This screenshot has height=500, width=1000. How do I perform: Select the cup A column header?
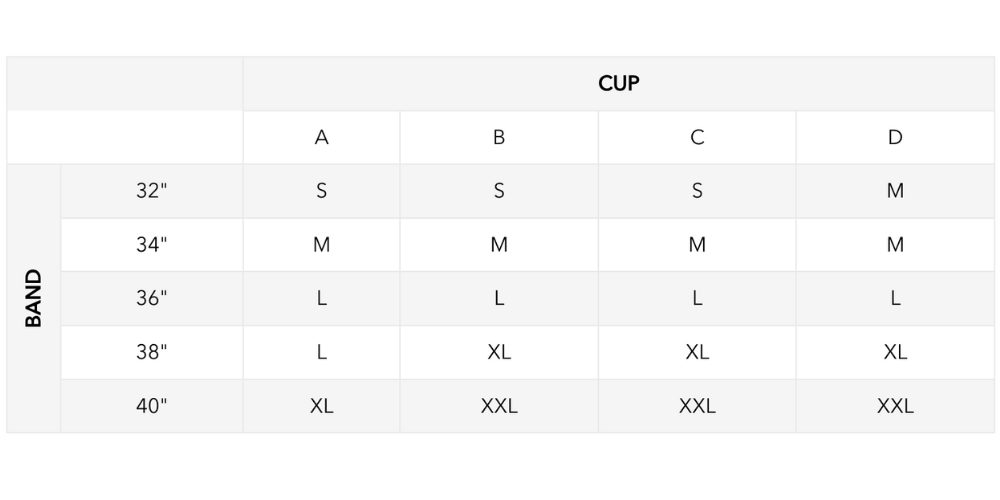[x=321, y=138]
